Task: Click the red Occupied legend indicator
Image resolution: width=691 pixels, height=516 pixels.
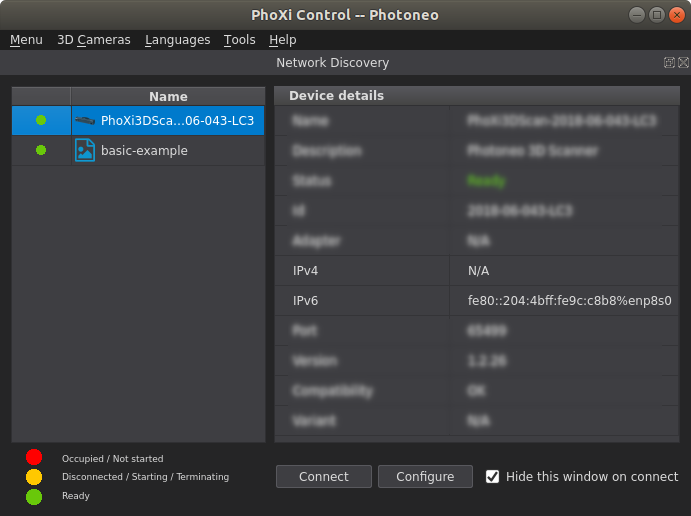Action: [34, 457]
